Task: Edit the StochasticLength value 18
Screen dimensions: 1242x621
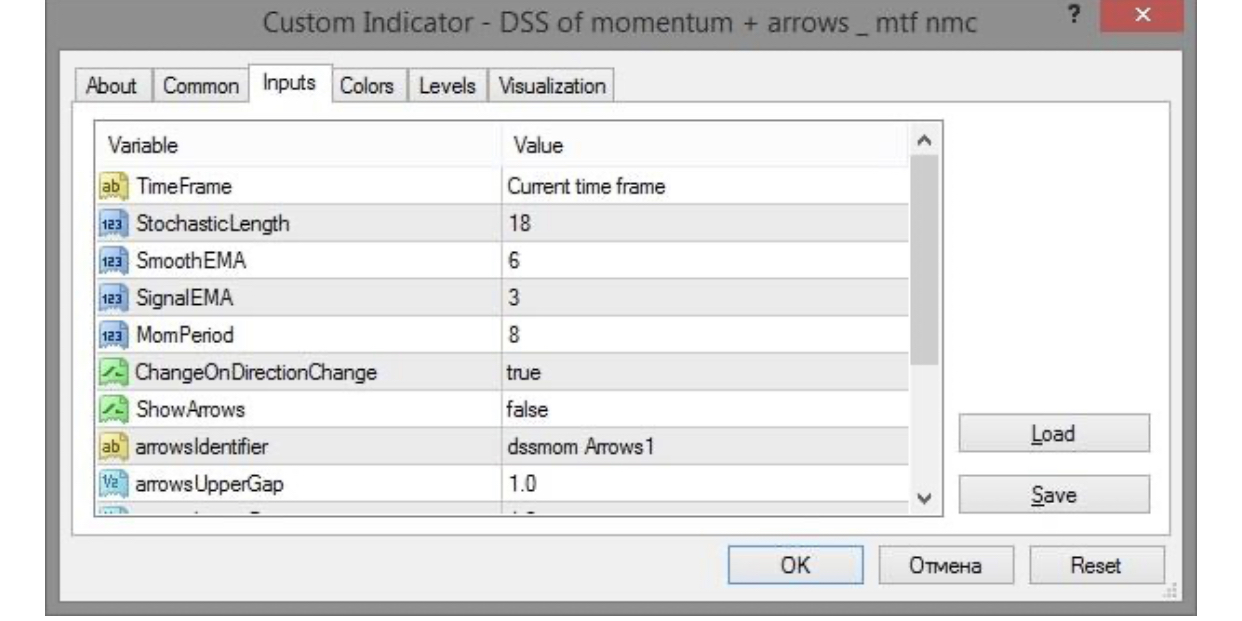Action: tap(519, 223)
